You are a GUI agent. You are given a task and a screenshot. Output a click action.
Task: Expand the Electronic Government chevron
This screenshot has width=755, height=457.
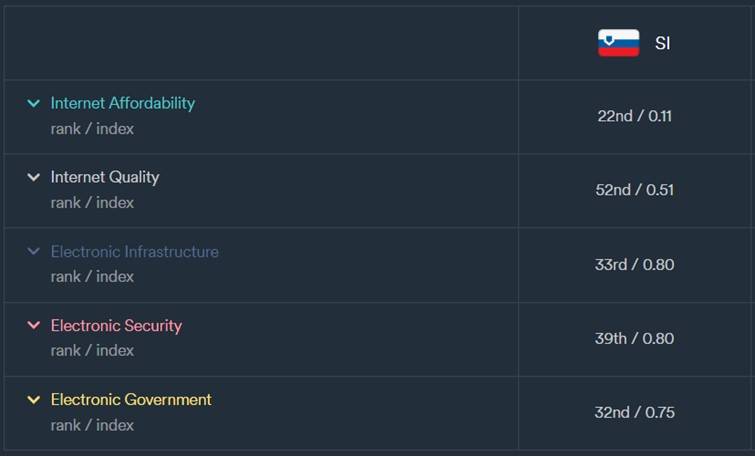point(34,399)
